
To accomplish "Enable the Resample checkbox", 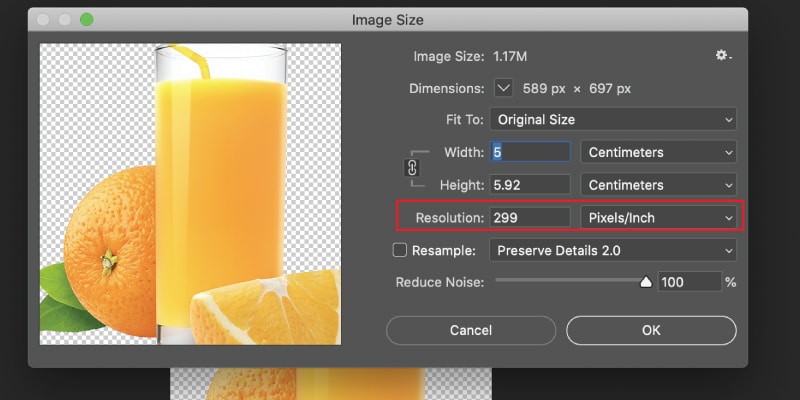I will 400,250.
